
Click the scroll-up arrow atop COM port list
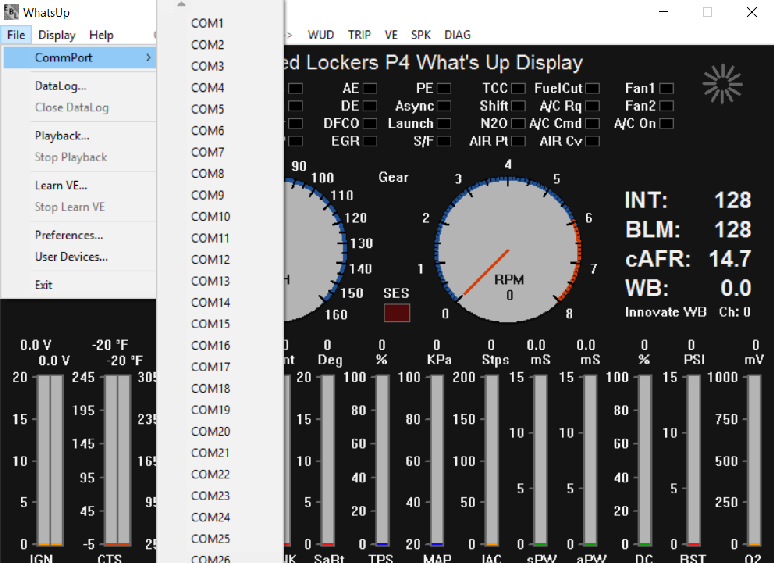(x=181, y=5)
